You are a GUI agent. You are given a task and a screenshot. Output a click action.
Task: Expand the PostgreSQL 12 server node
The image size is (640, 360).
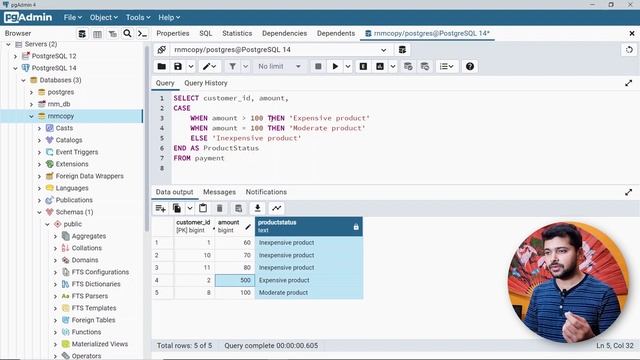(16, 56)
